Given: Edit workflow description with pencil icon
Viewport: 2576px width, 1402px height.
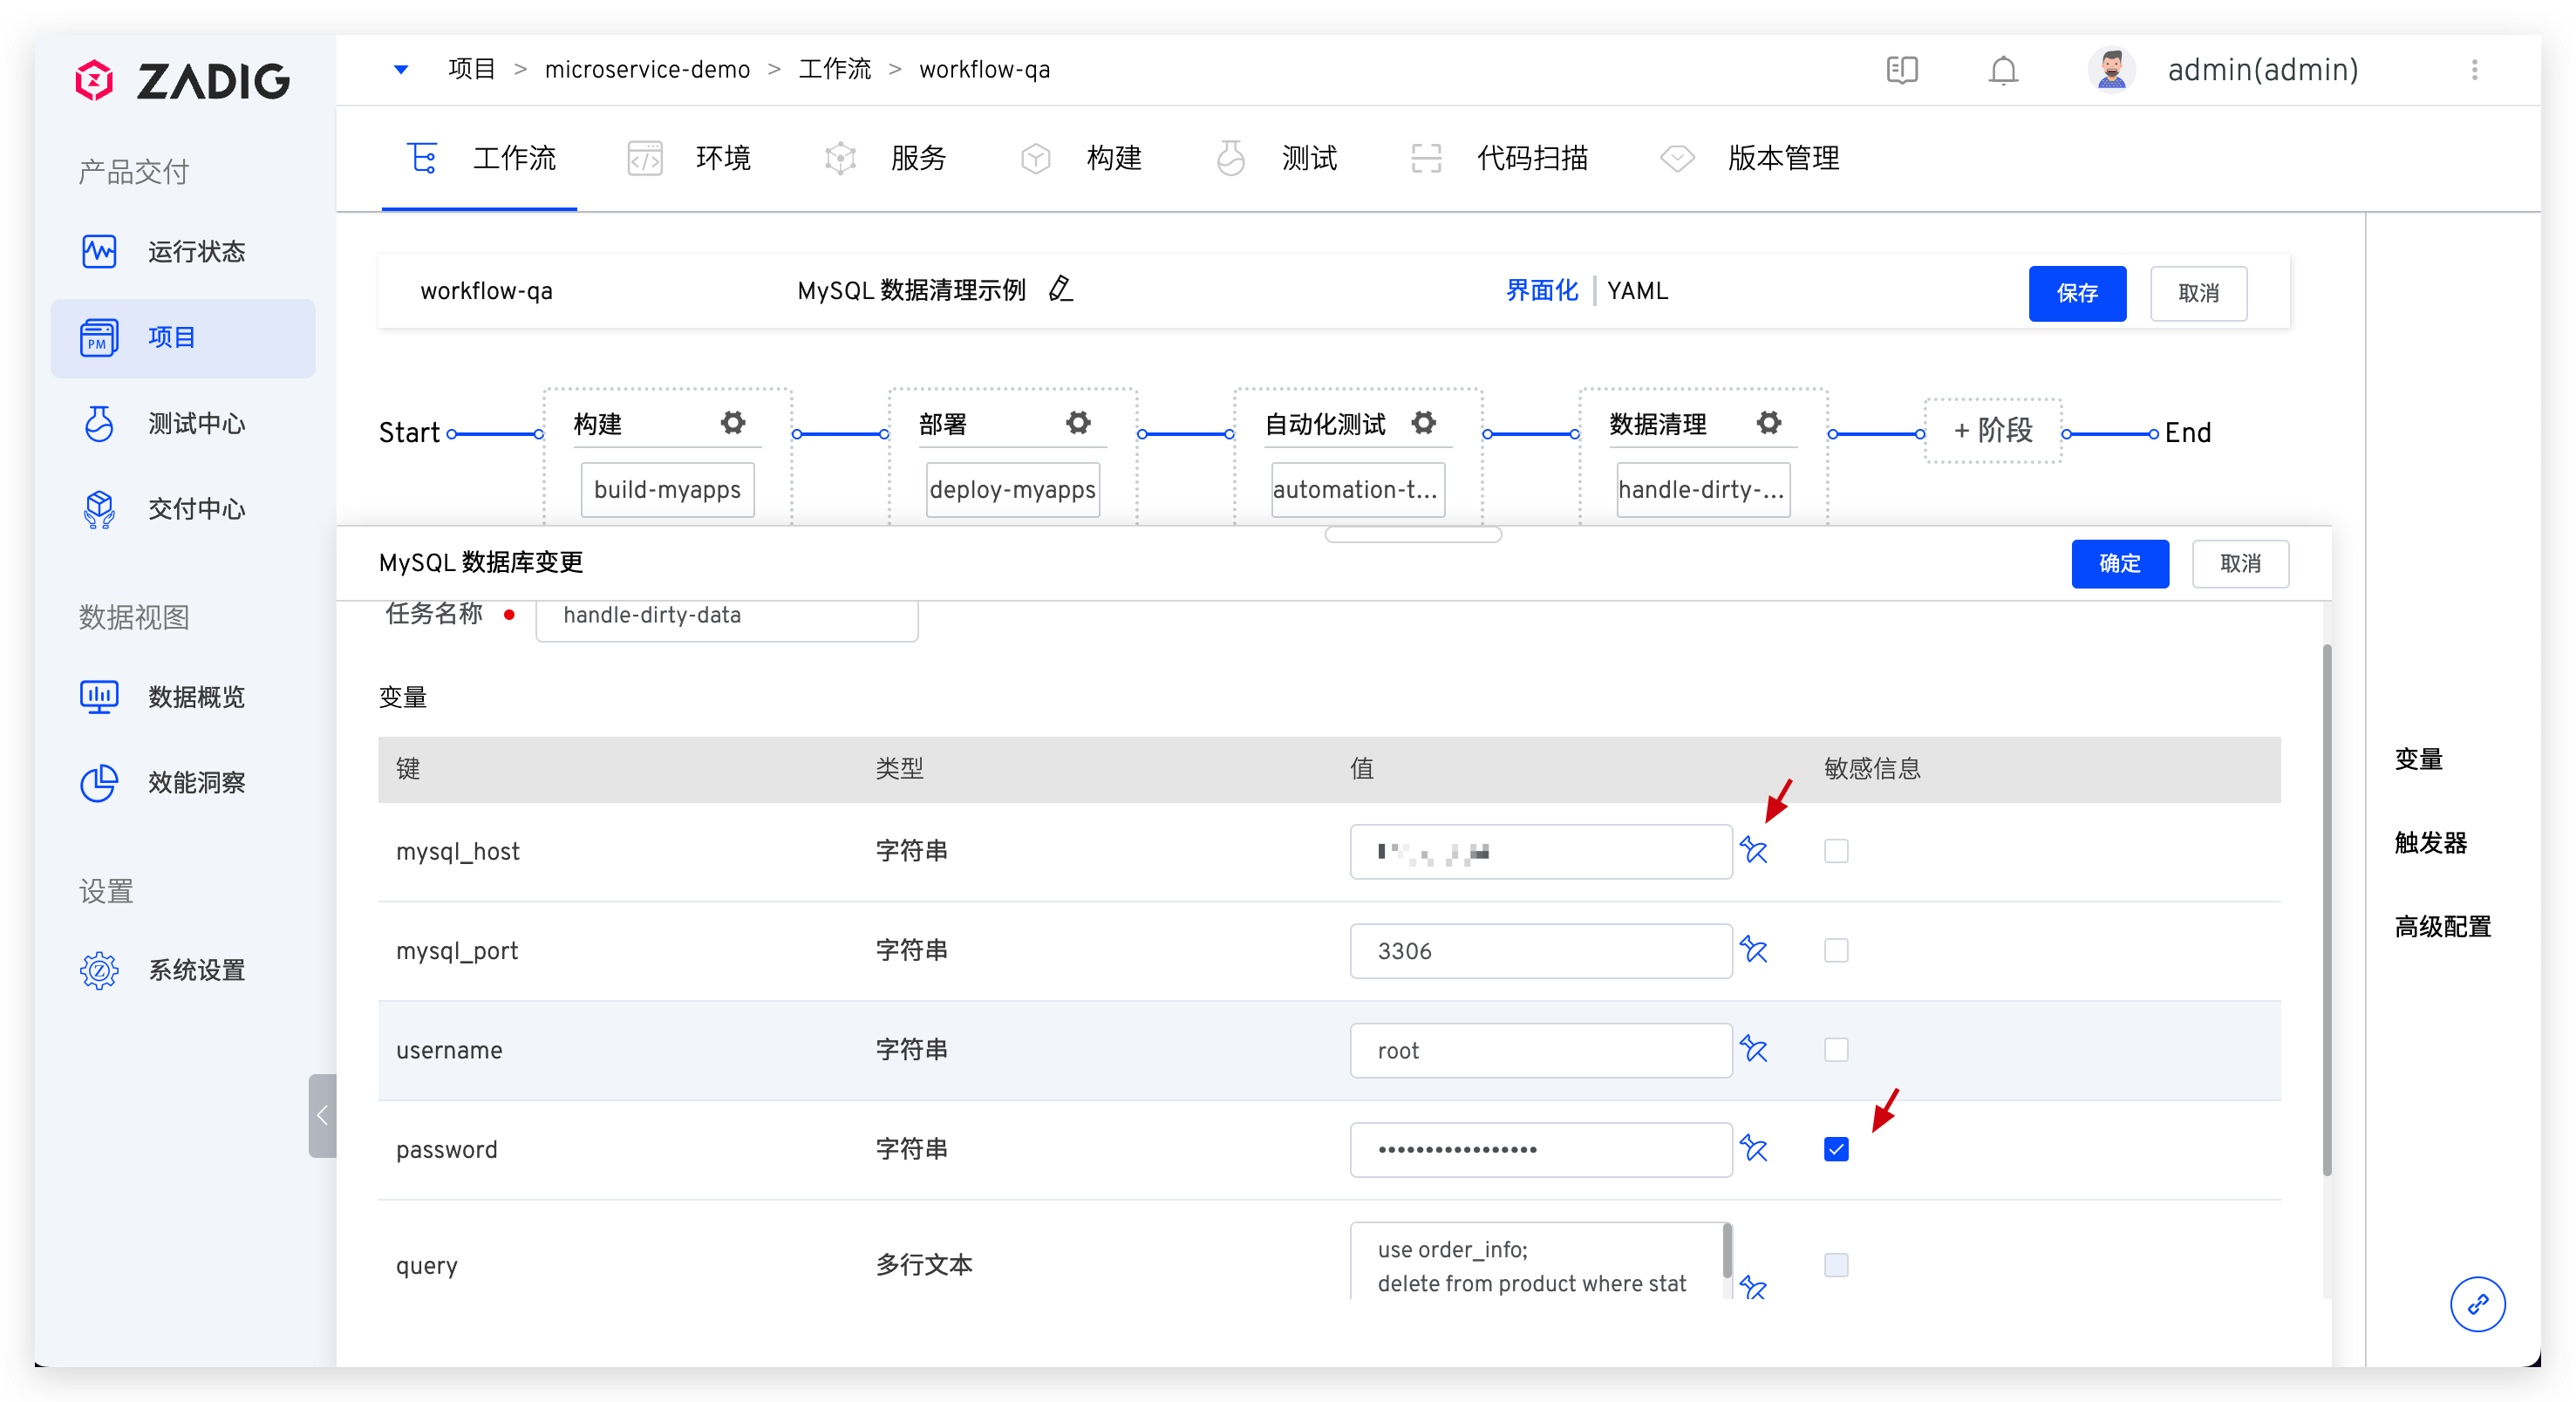Looking at the screenshot, I should tap(1060, 290).
